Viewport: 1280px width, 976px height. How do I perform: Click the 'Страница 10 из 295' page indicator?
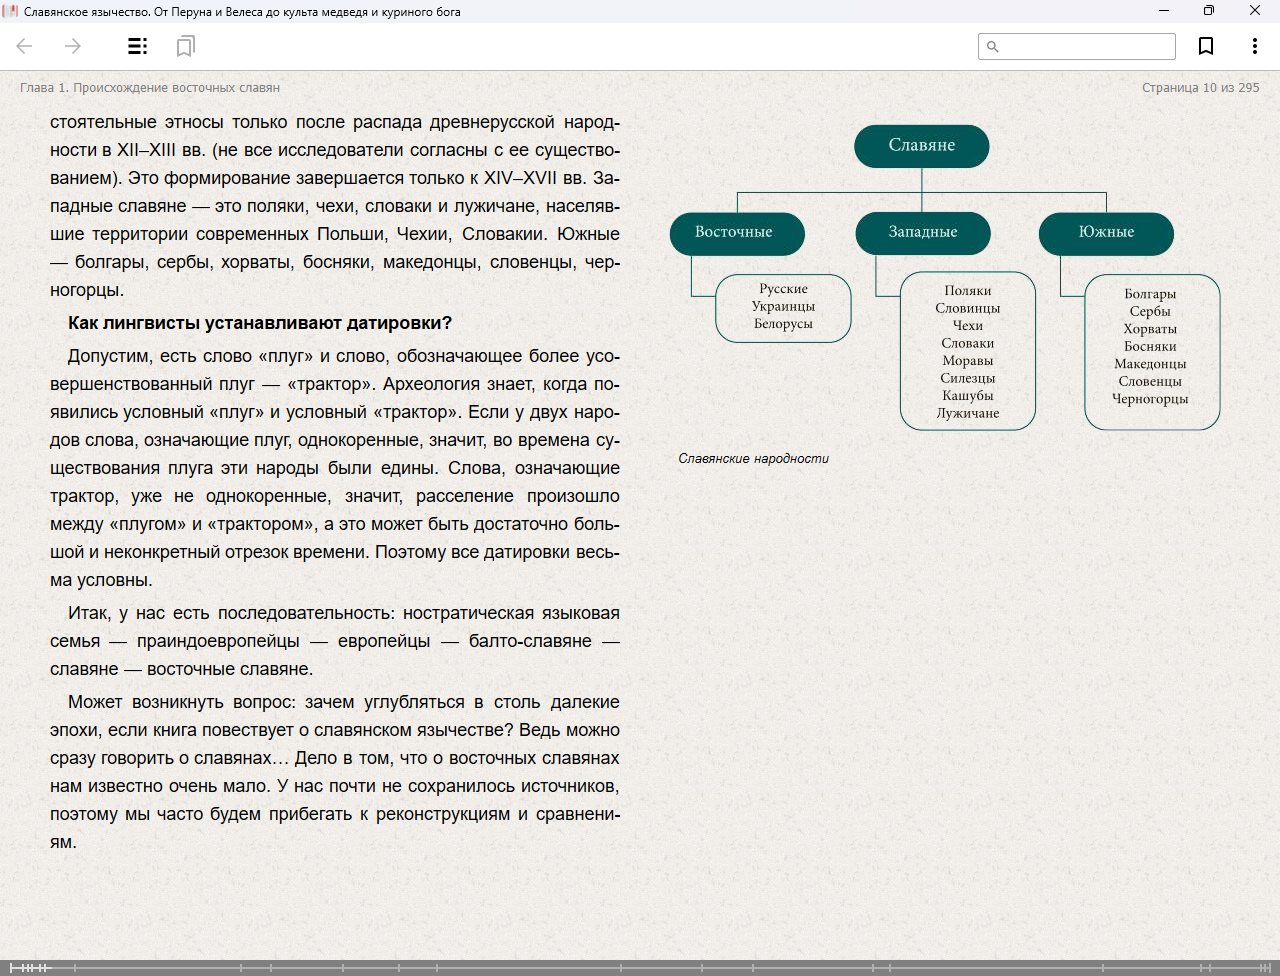(x=1200, y=88)
